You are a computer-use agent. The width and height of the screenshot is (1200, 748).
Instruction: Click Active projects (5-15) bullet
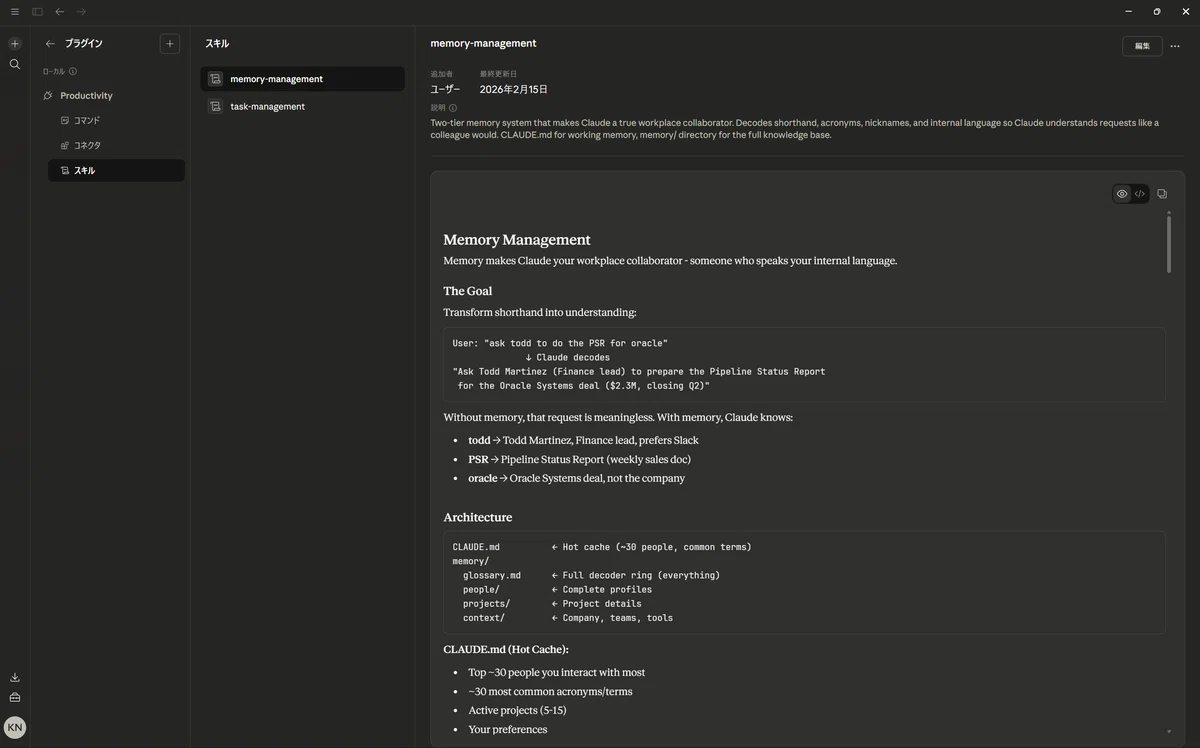click(x=517, y=711)
